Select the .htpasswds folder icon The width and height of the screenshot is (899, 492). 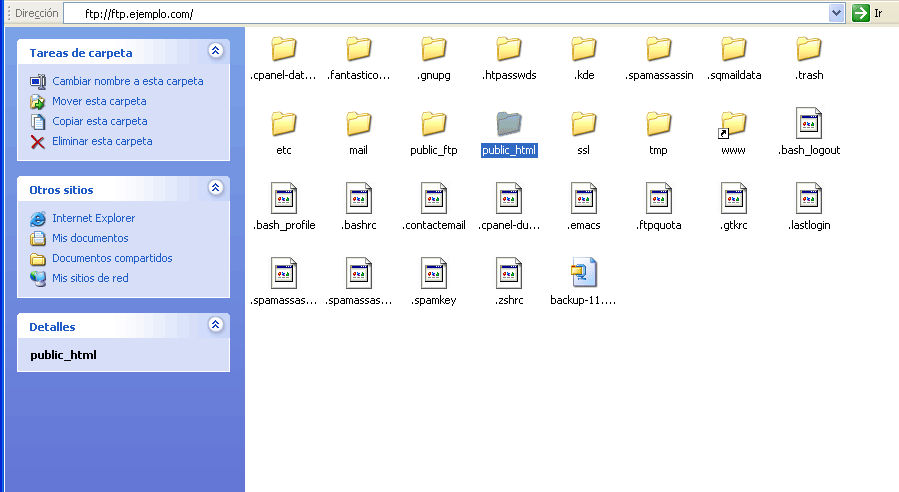click(x=509, y=49)
